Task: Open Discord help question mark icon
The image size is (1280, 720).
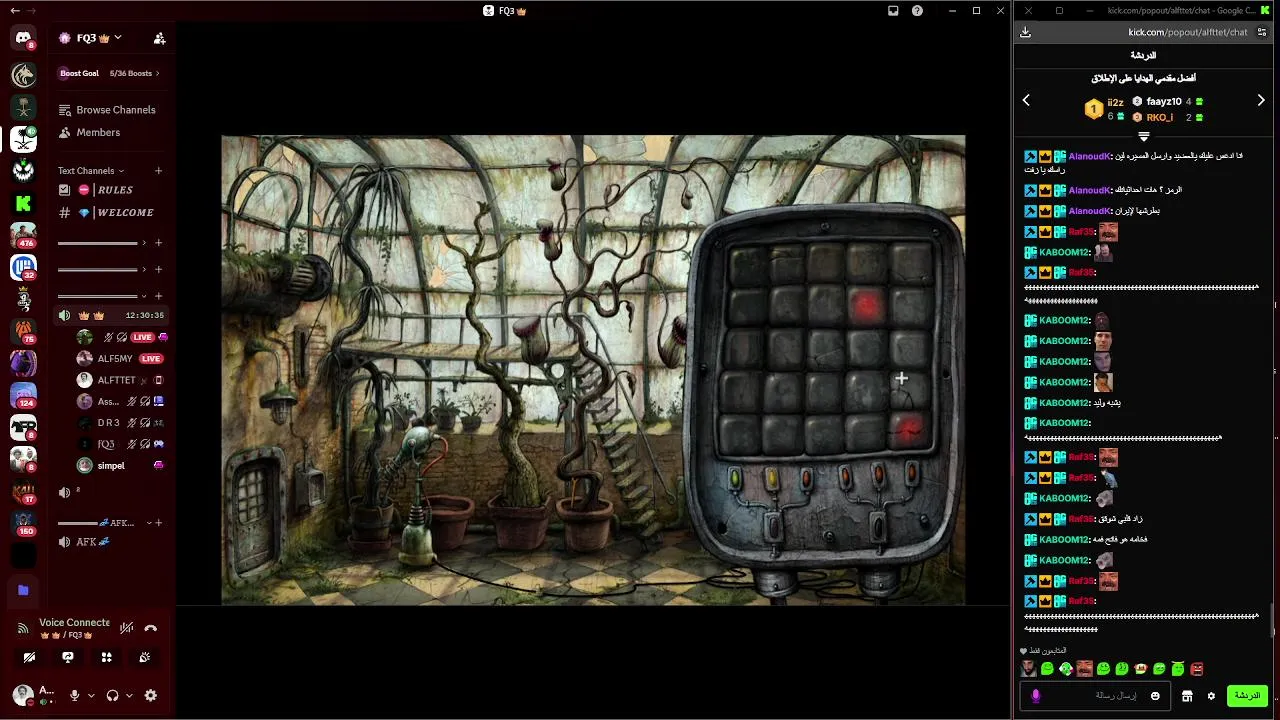Action: (x=917, y=11)
